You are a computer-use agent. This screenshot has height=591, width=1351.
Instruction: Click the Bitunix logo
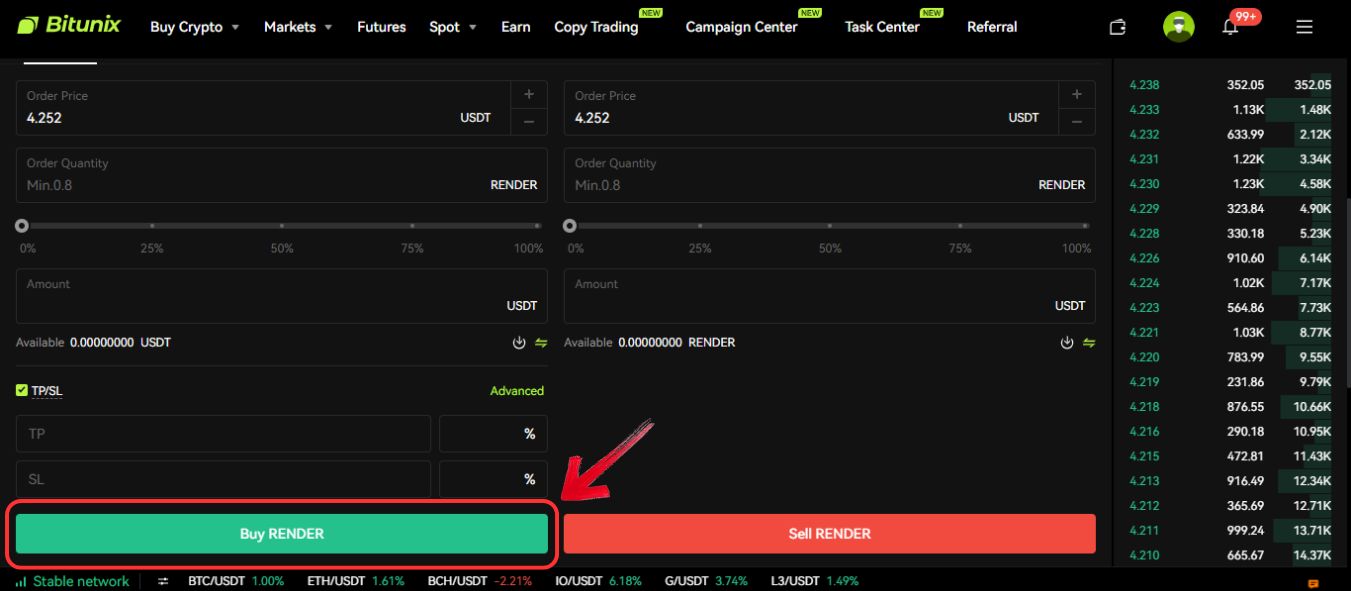tap(68, 25)
